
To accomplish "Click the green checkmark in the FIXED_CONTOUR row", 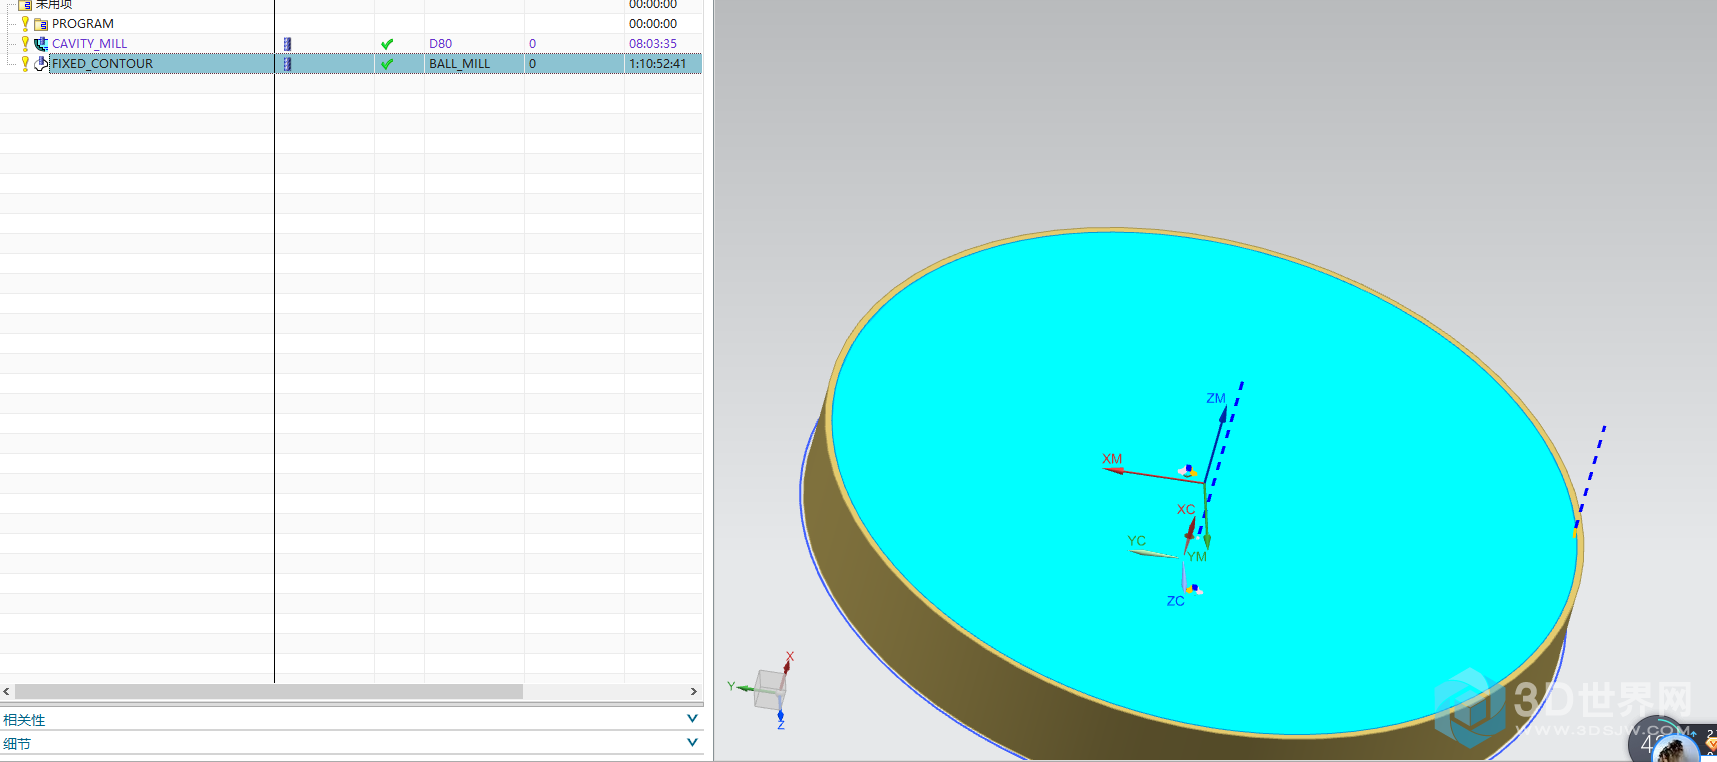I will [x=387, y=64].
